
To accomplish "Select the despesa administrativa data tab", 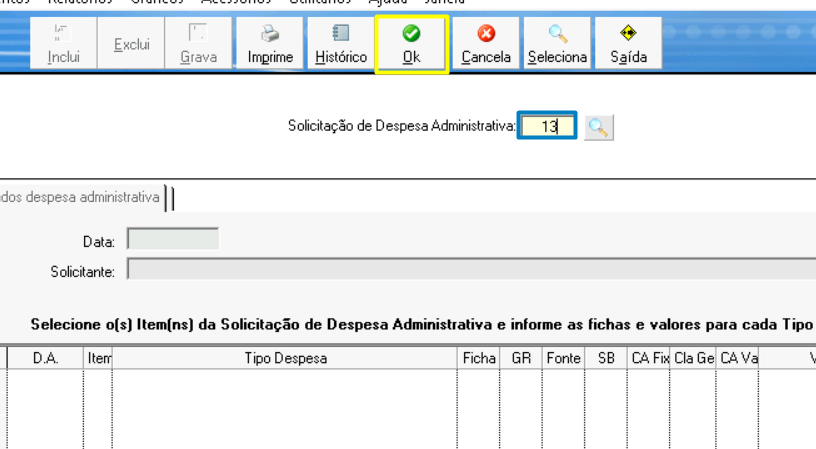I will click(x=80, y=197).
